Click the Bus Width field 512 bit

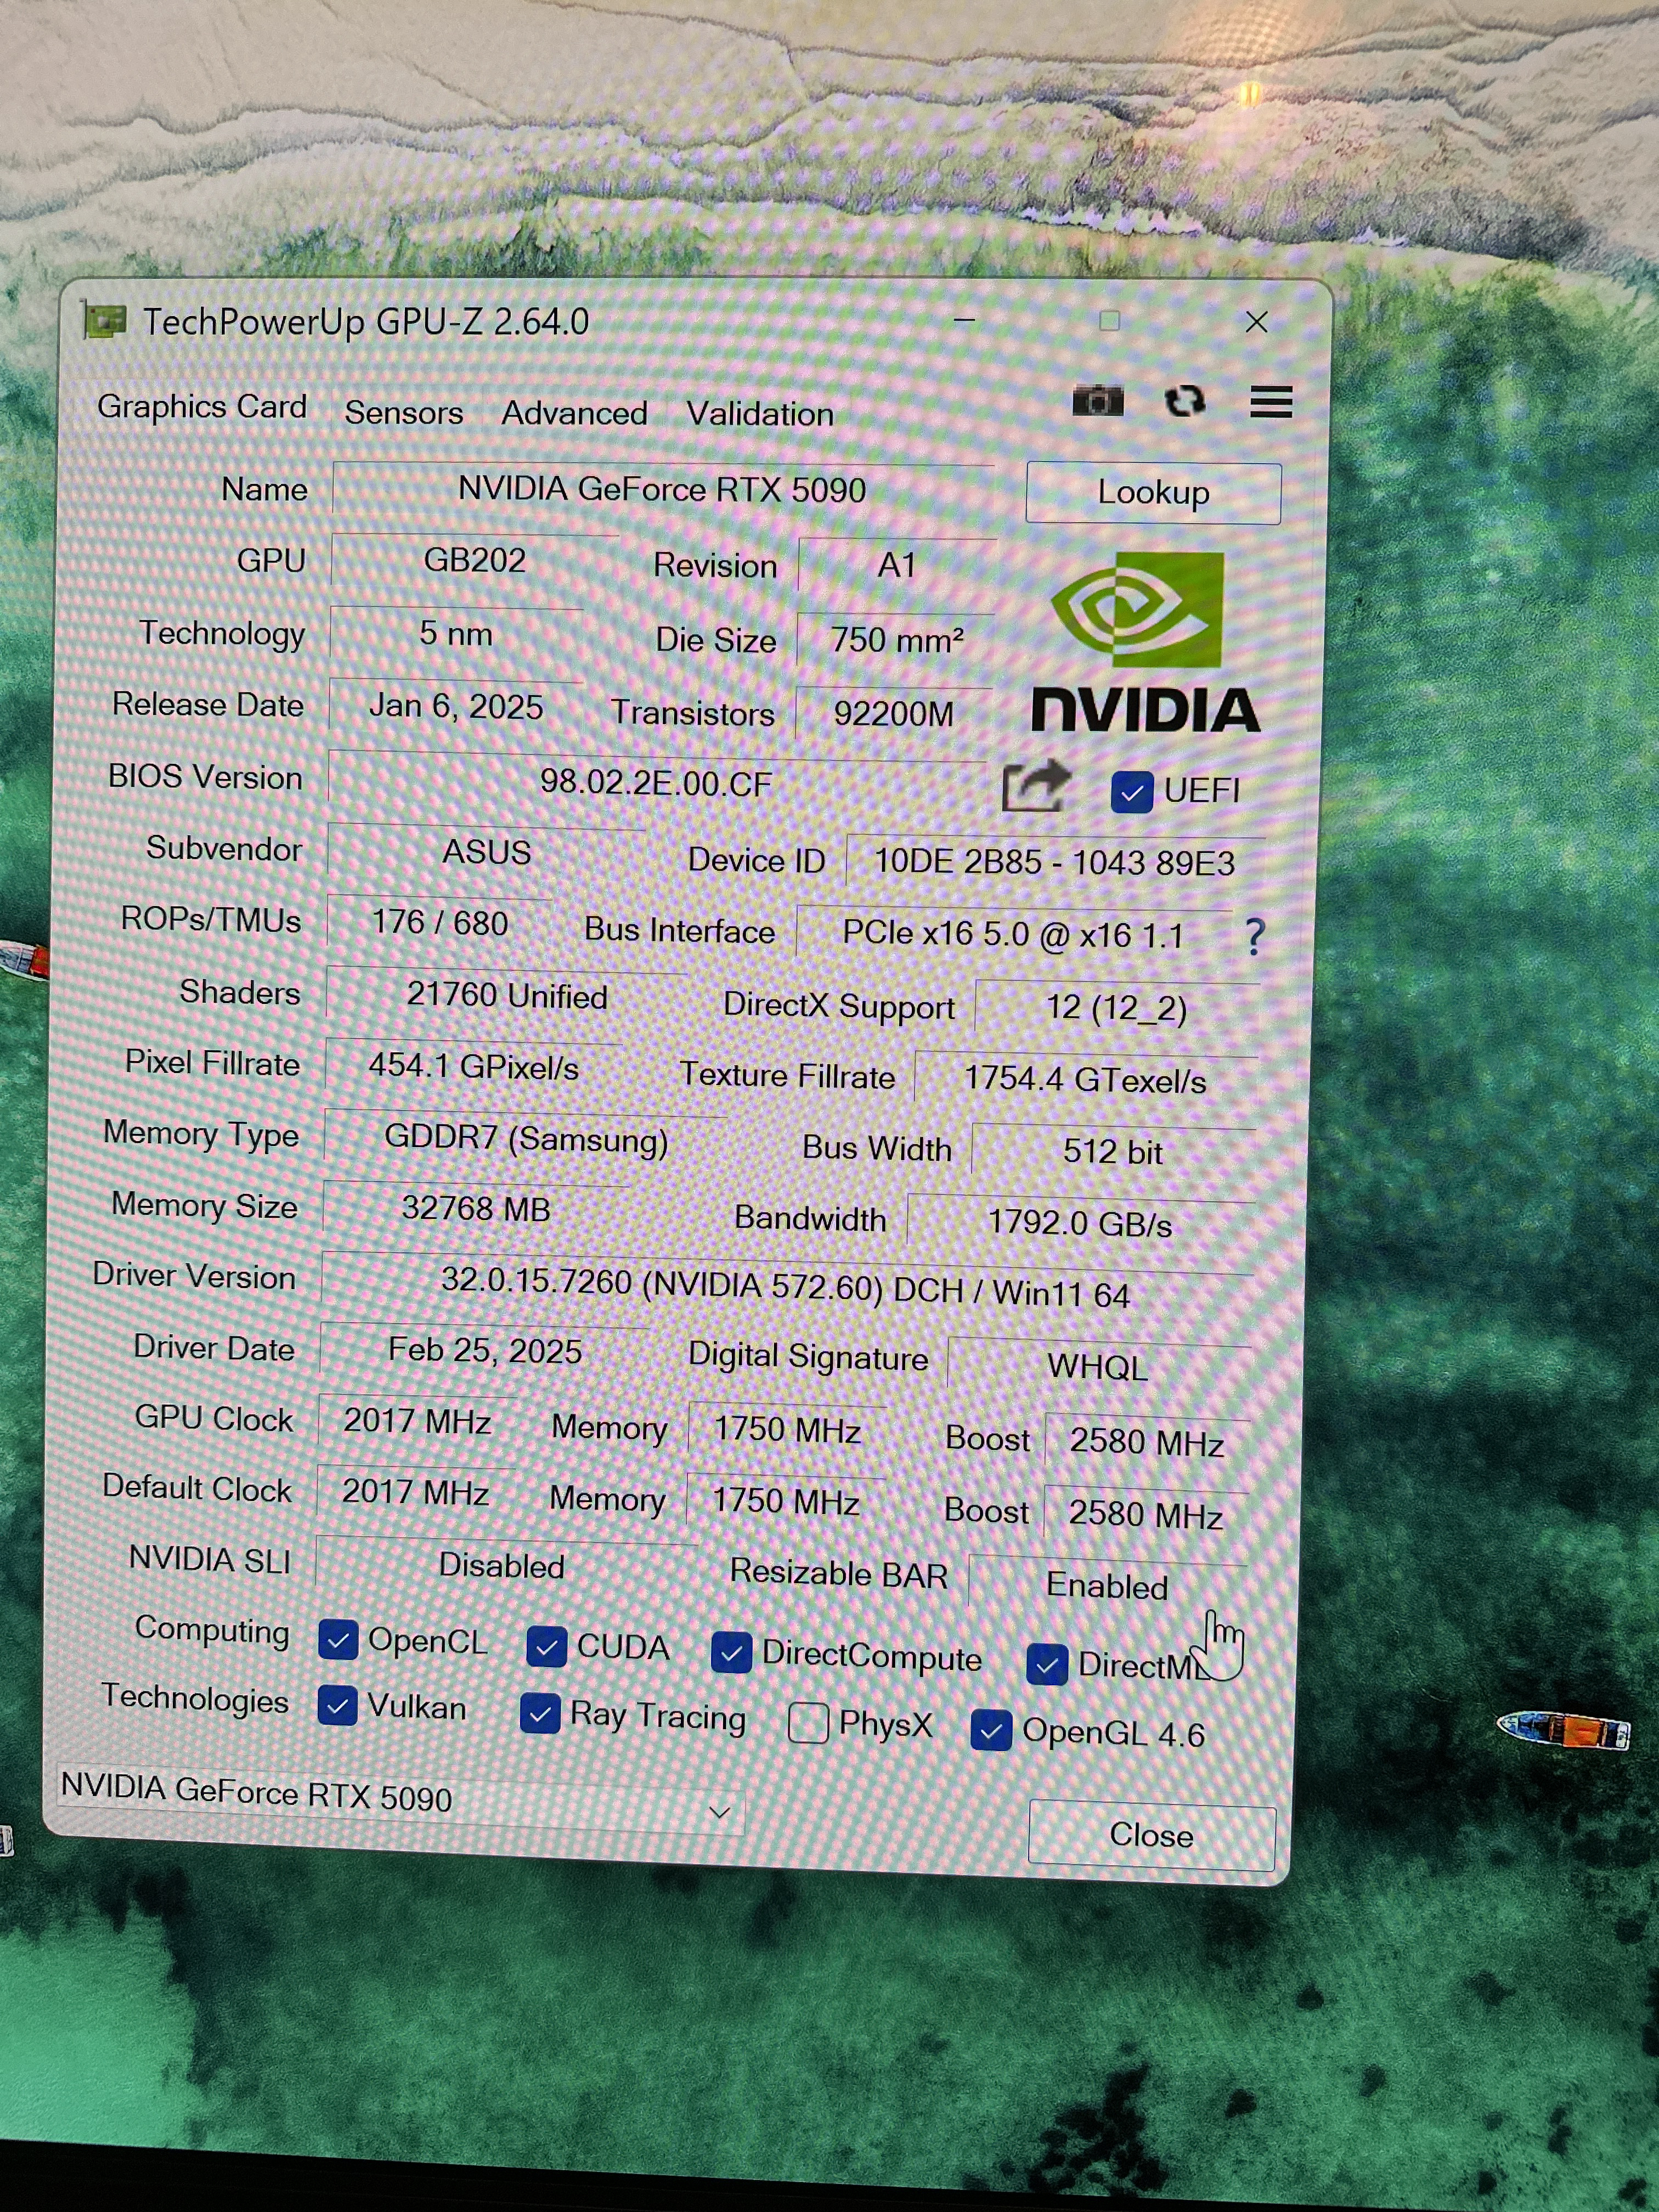point(1113,1152)
